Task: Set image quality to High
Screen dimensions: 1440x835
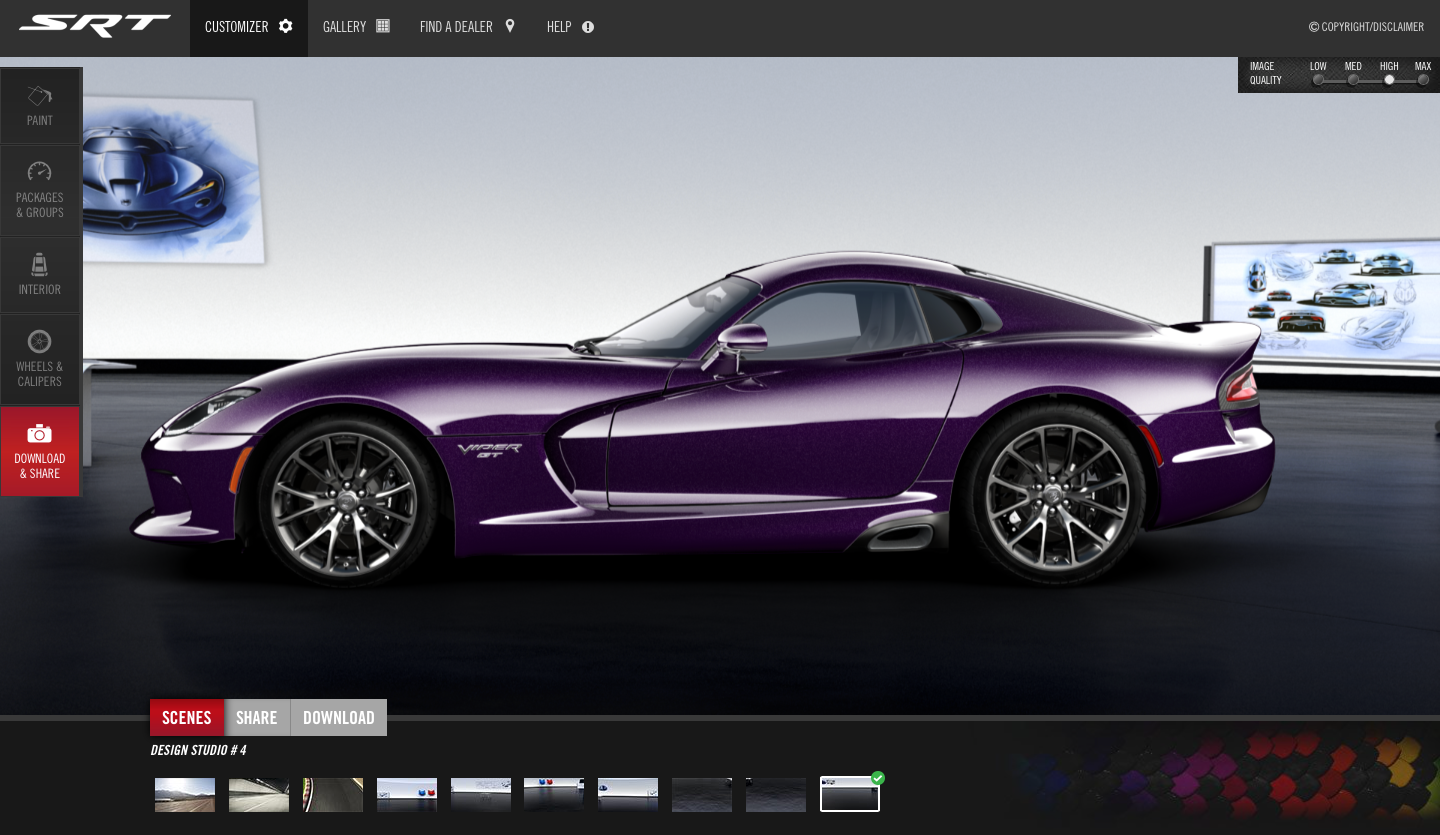Action: [x=1389, y=80]
